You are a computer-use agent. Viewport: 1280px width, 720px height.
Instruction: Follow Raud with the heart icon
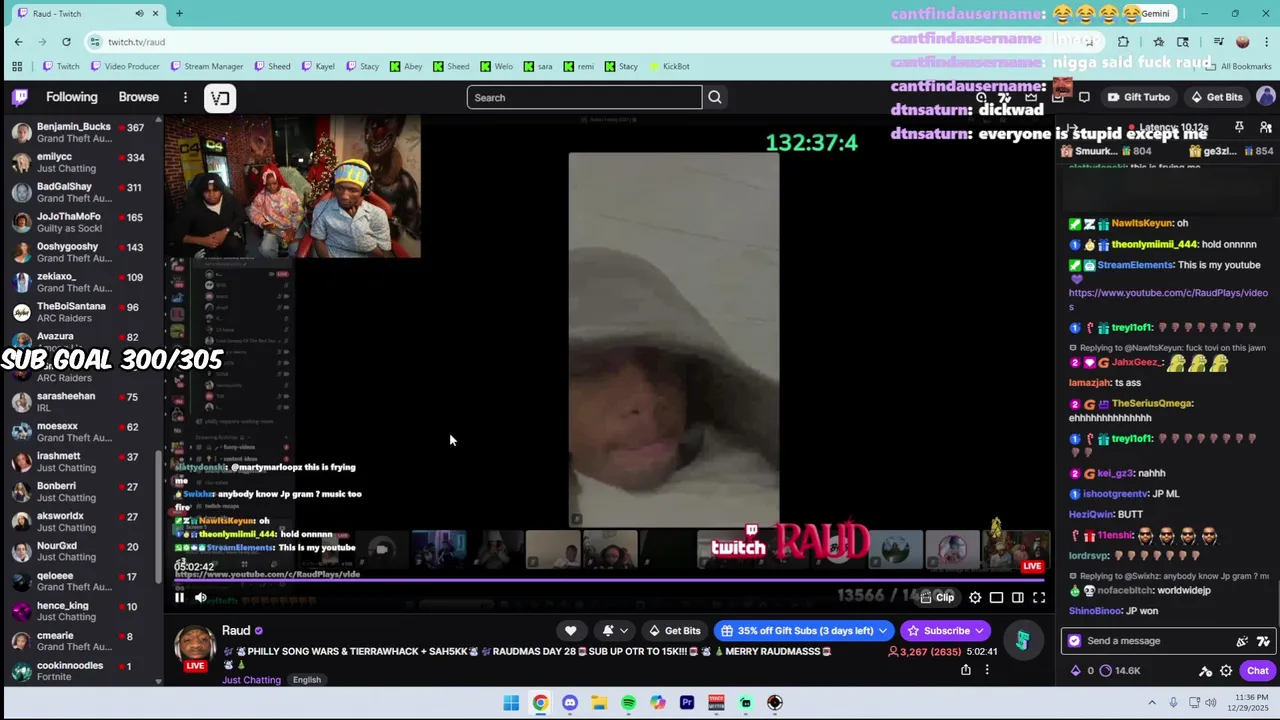pos(570,630)
